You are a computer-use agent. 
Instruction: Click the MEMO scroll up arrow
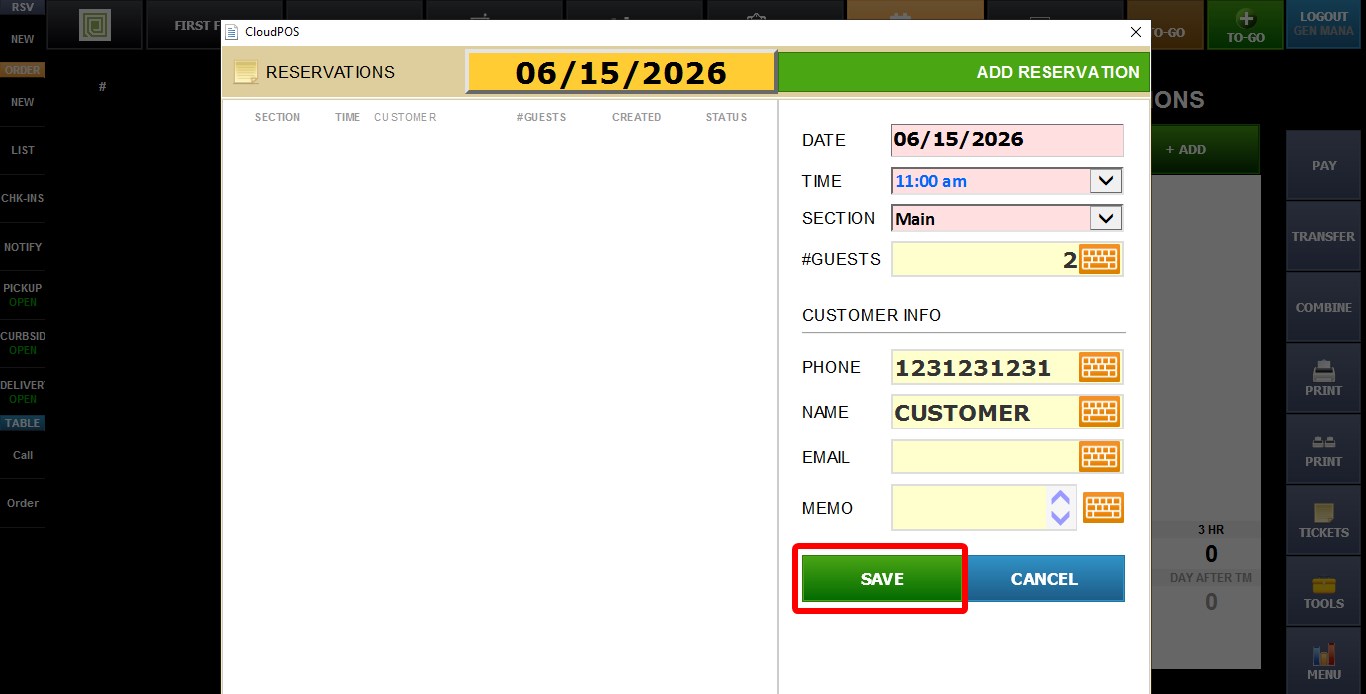coord(1060,497)
